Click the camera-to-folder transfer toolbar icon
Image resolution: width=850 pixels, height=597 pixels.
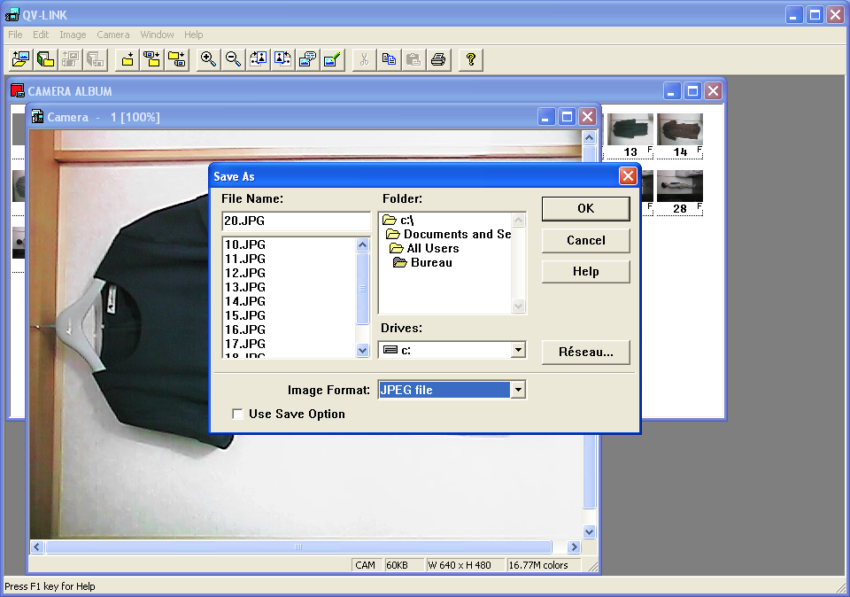coord(152,59)
